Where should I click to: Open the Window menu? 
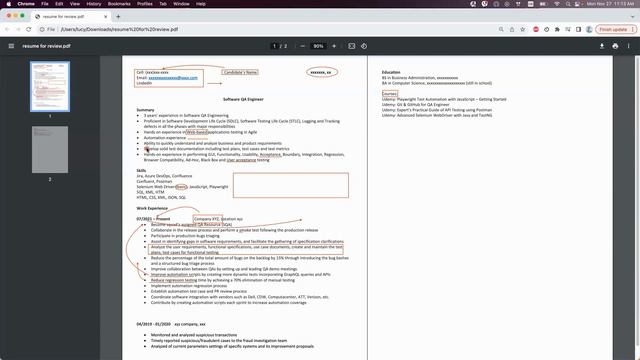click(181, 4)
